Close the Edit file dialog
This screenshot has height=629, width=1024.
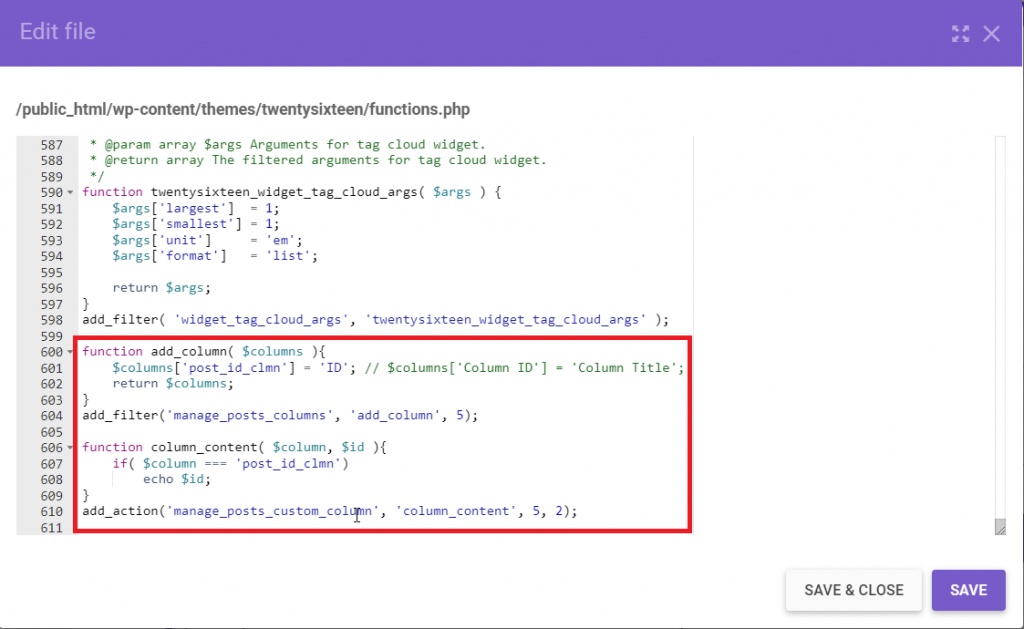[x=992, y=33]
